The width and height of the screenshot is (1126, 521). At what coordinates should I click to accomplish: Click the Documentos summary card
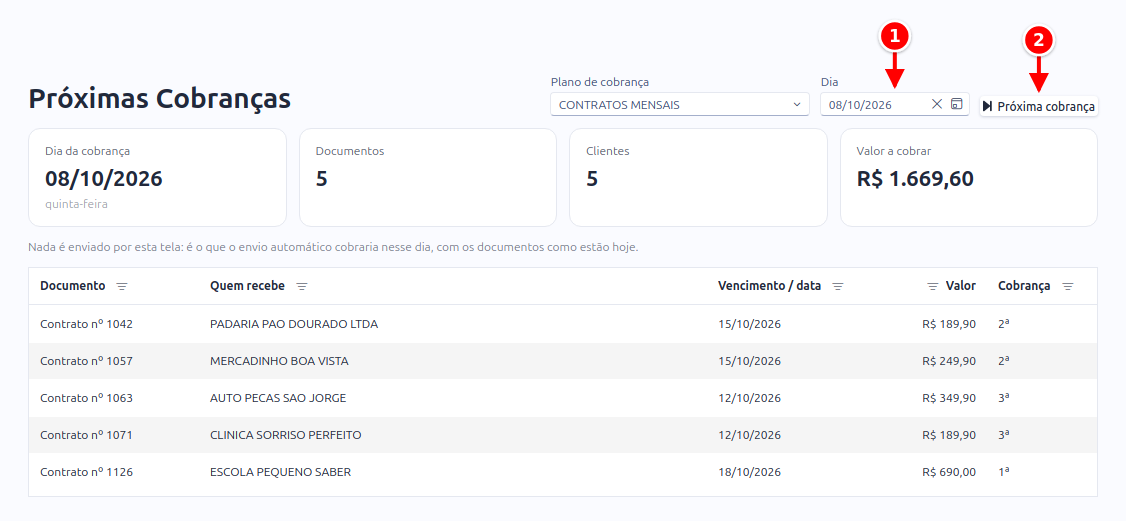(x=428, y=178)
